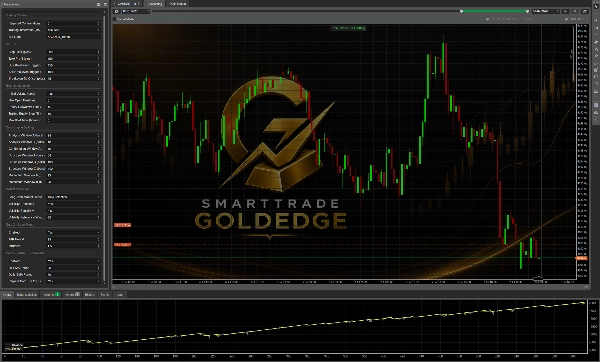600x362 pixels.
Task: Click the first icon in Parameters panel header
Action: pos(98,4)
